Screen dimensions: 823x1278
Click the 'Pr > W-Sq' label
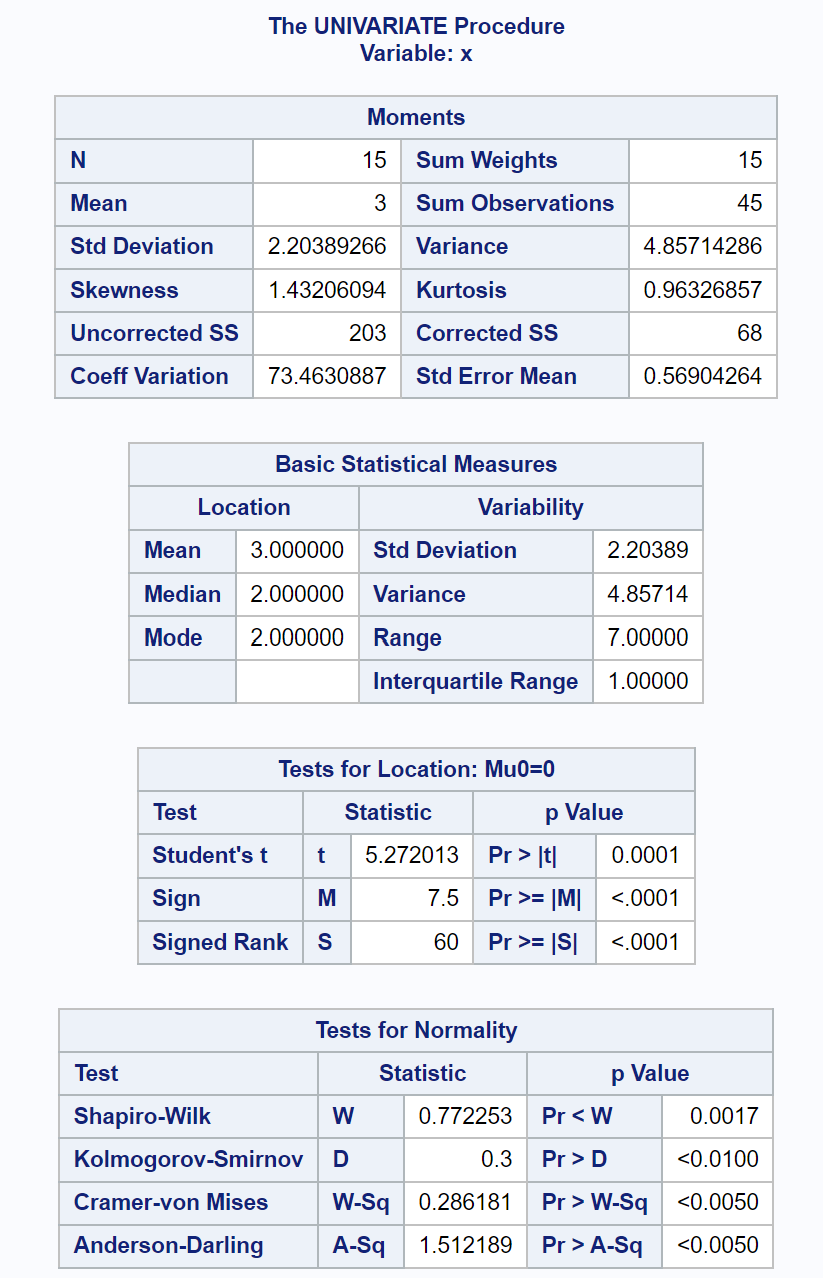pos(594,1202)
